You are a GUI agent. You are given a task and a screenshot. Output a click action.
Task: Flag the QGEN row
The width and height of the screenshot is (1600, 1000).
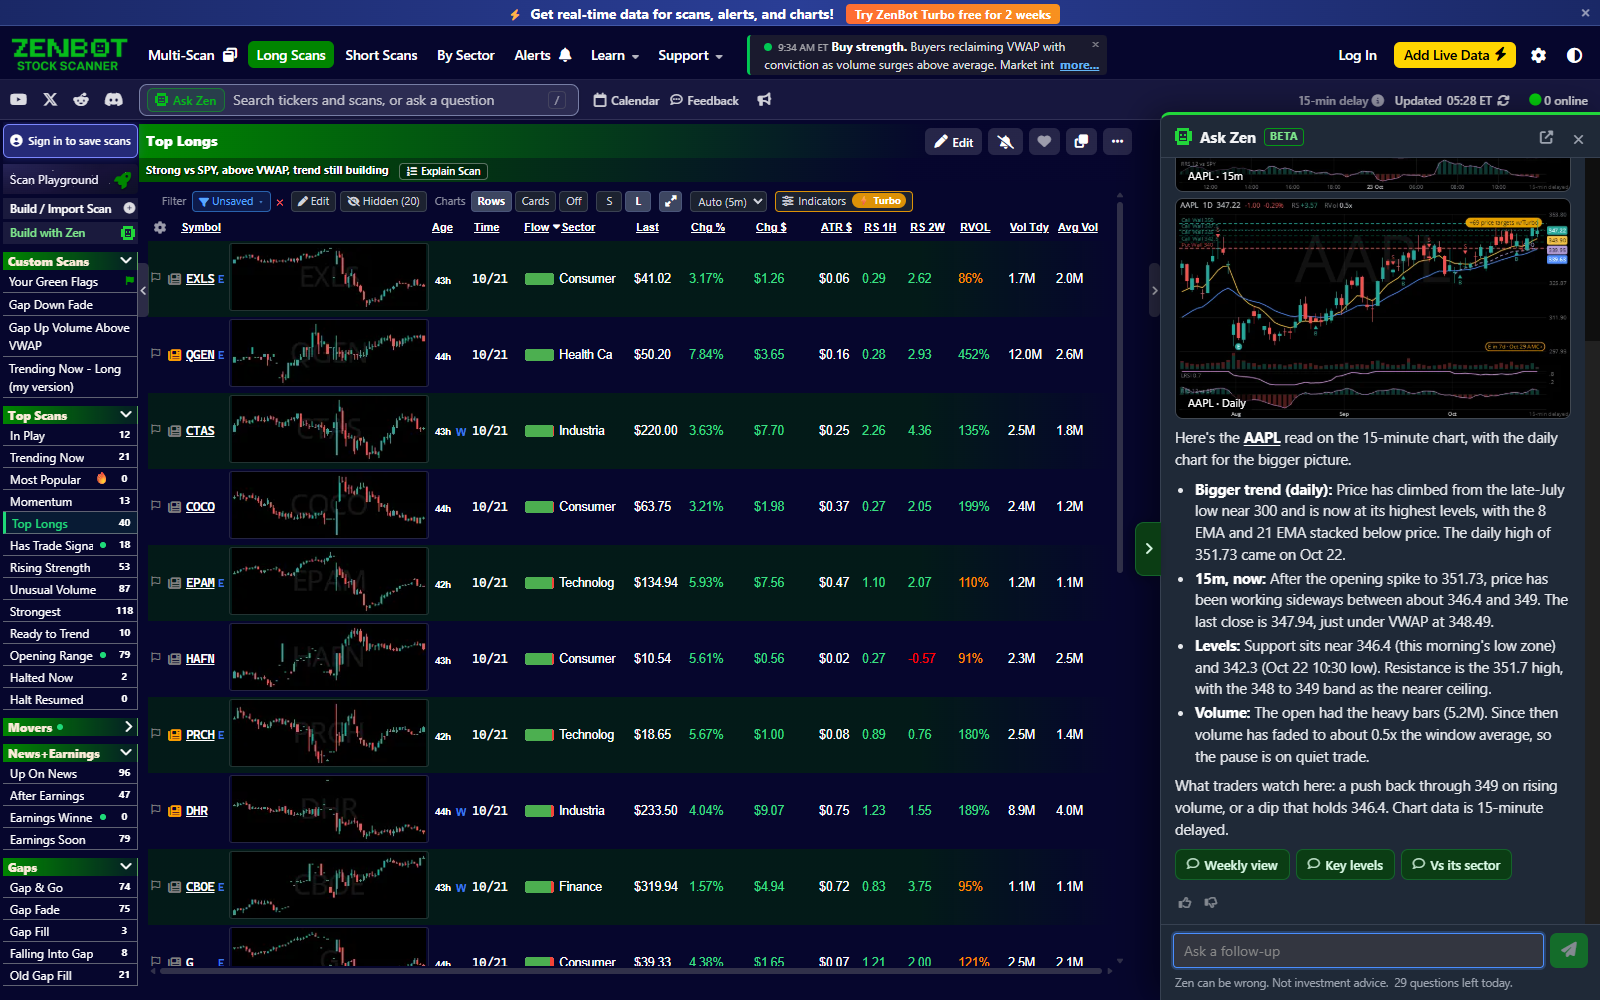click(156, 354)
